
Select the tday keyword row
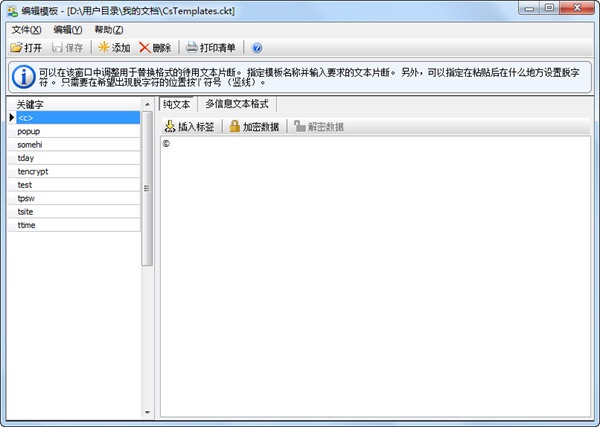78,158
